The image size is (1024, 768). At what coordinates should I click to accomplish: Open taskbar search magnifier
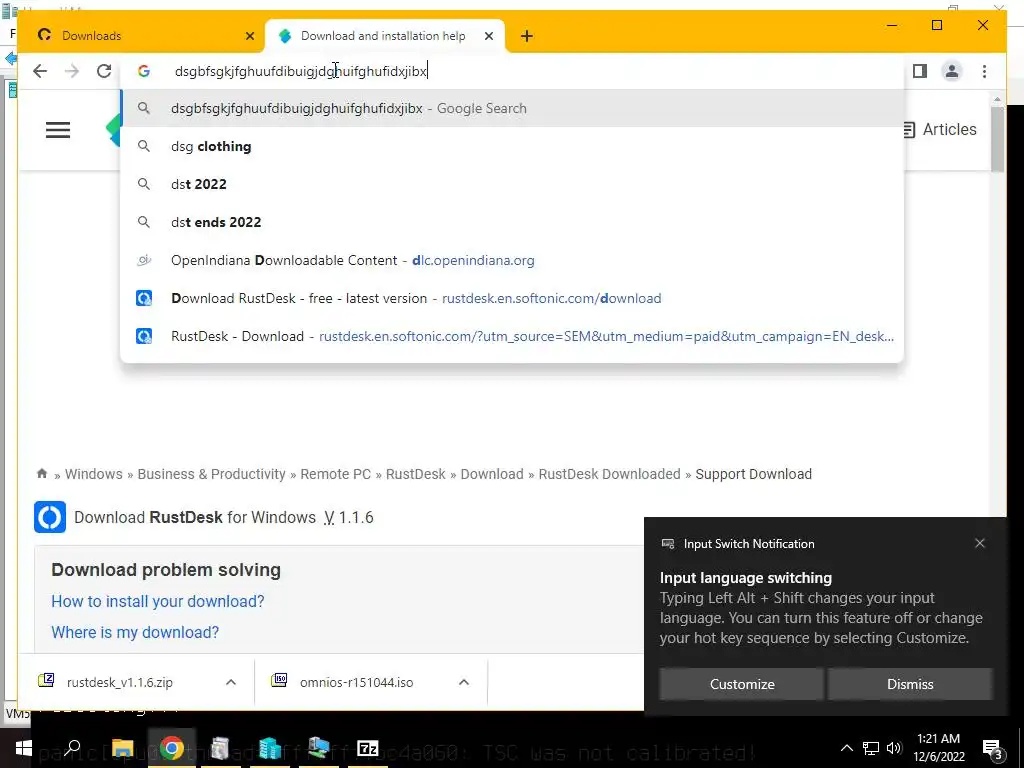(72, 748)
